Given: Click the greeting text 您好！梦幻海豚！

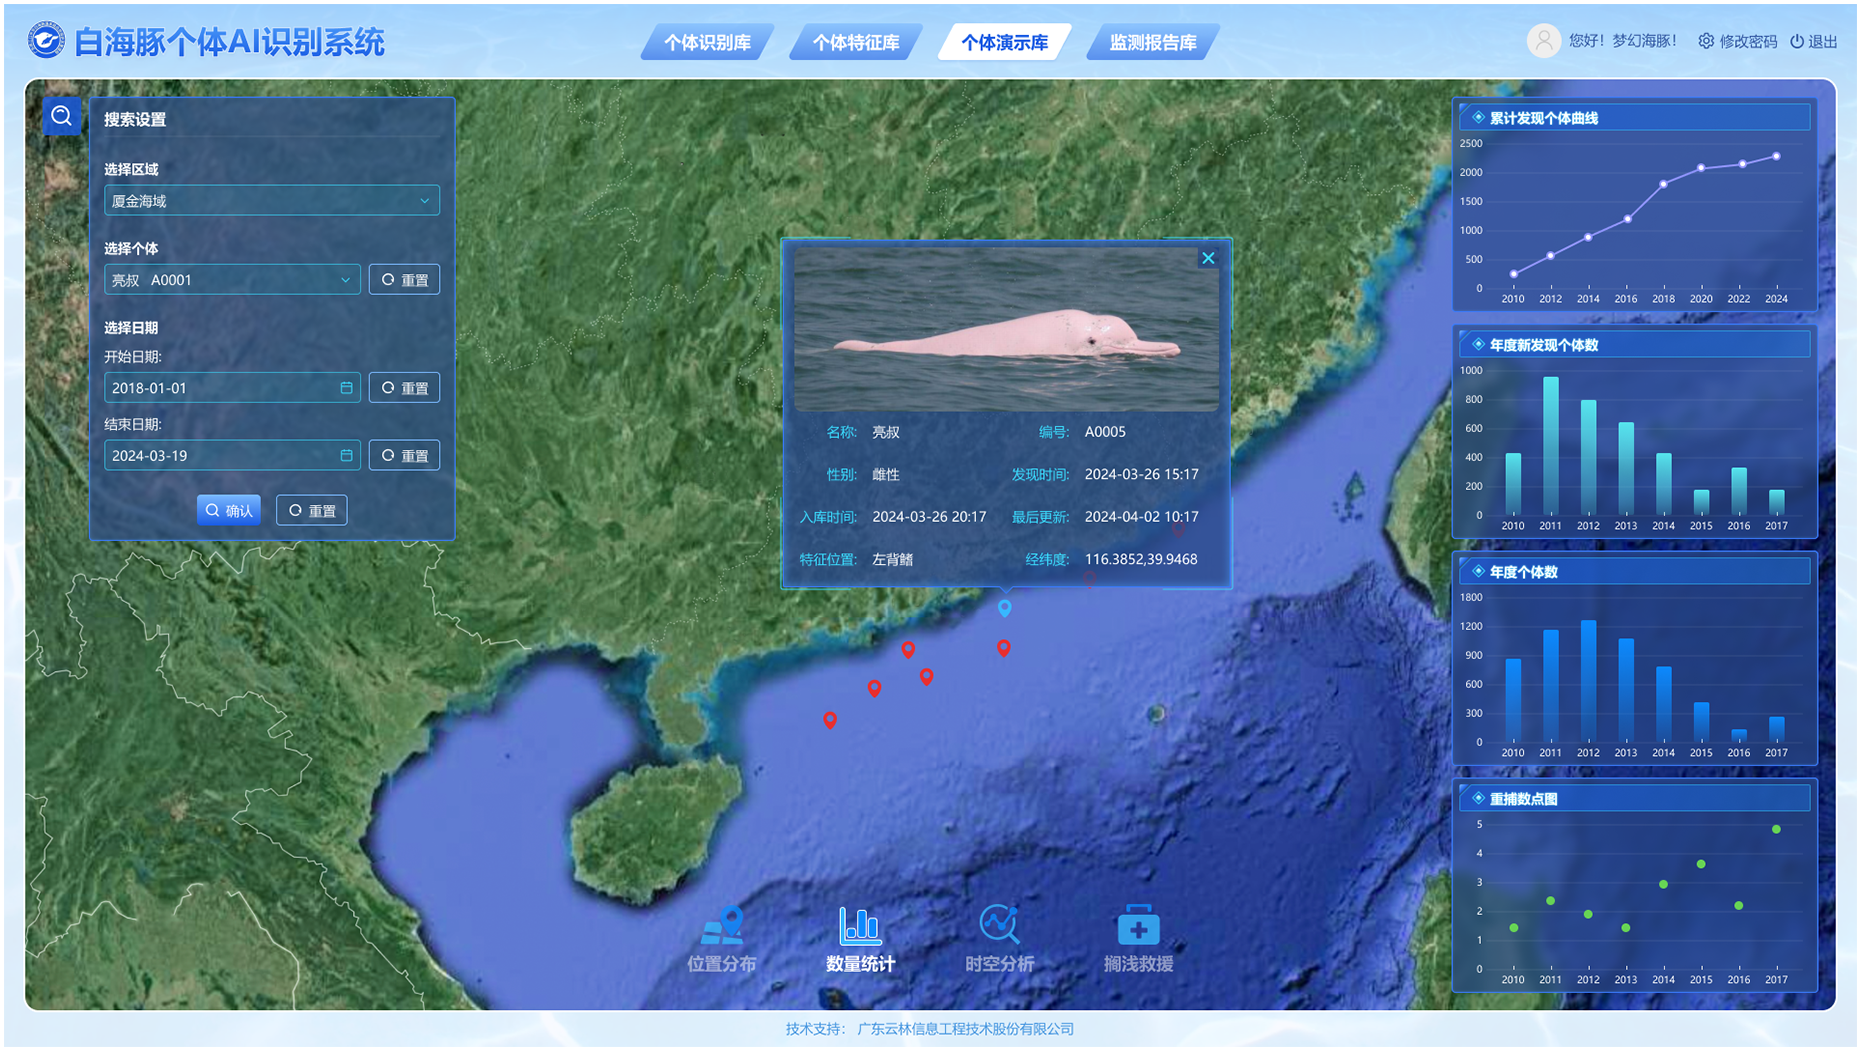Looking at the screenshot, I should pos(1622,41).
